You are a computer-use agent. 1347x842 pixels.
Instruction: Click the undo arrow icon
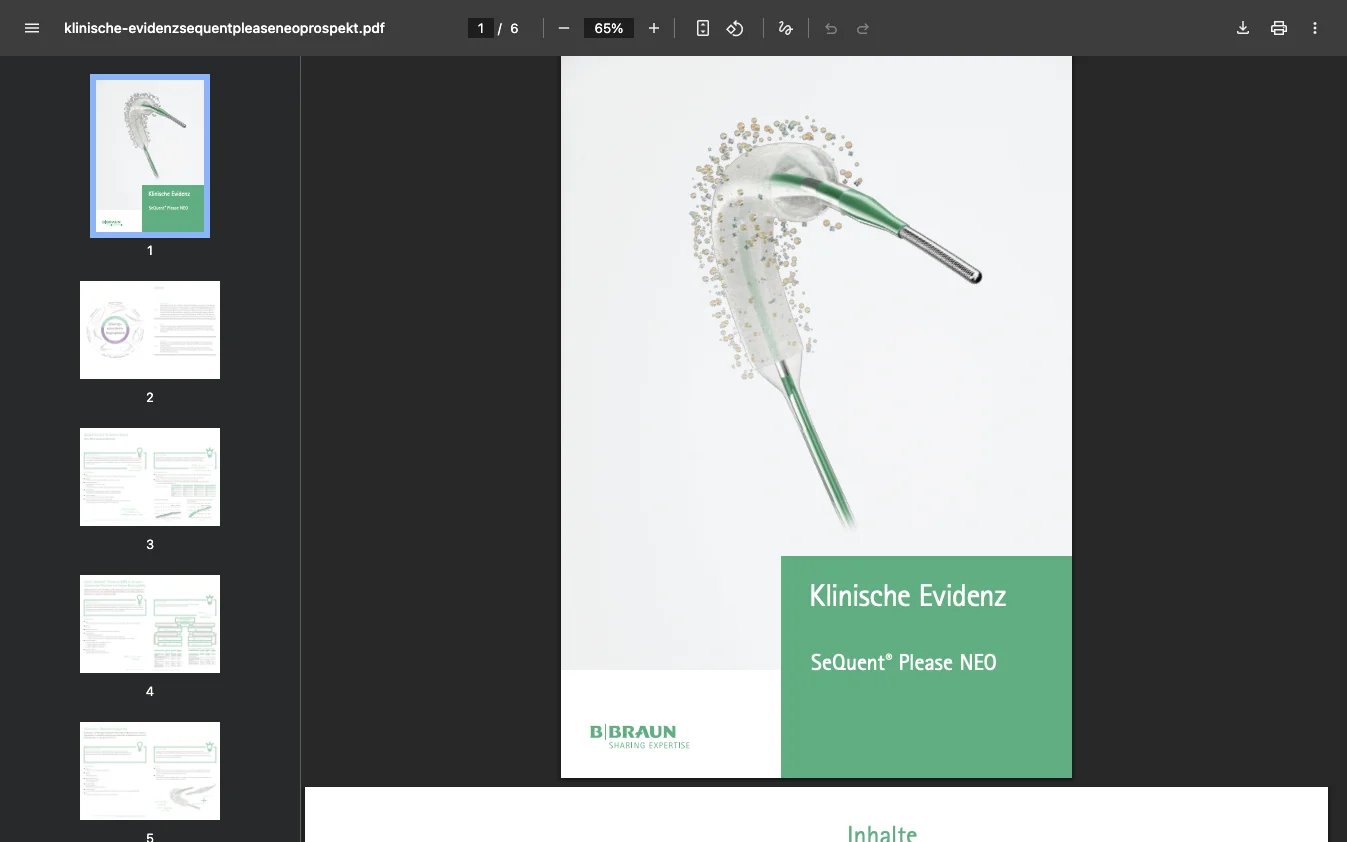[831, 28]
